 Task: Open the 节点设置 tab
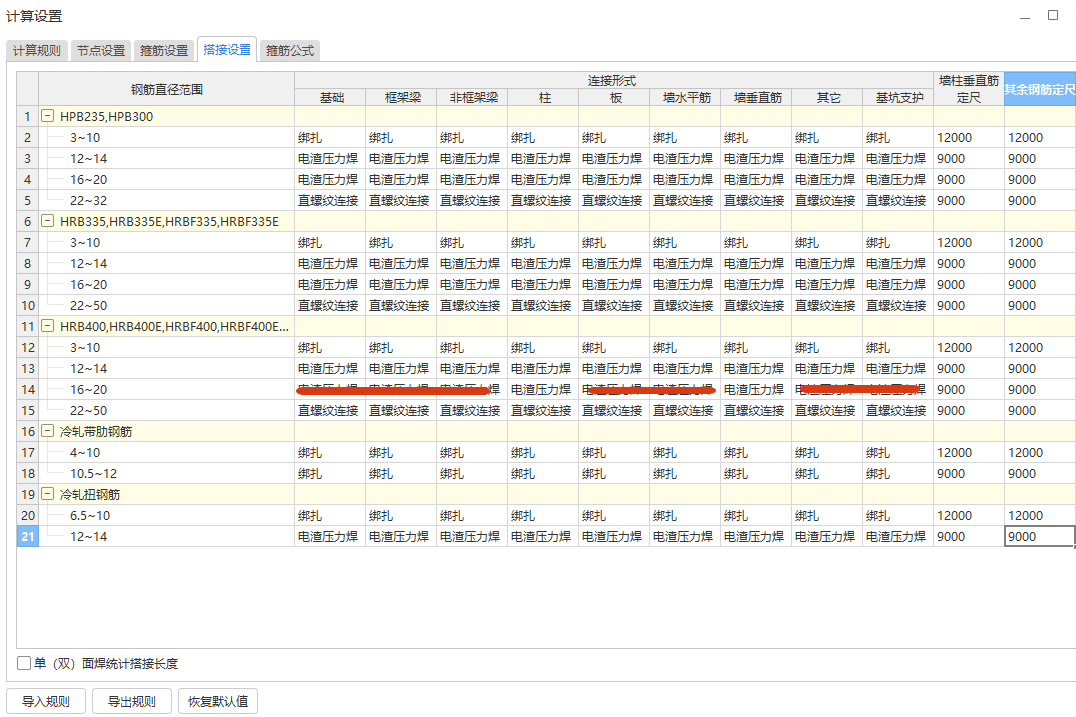[x=101, y=50]
